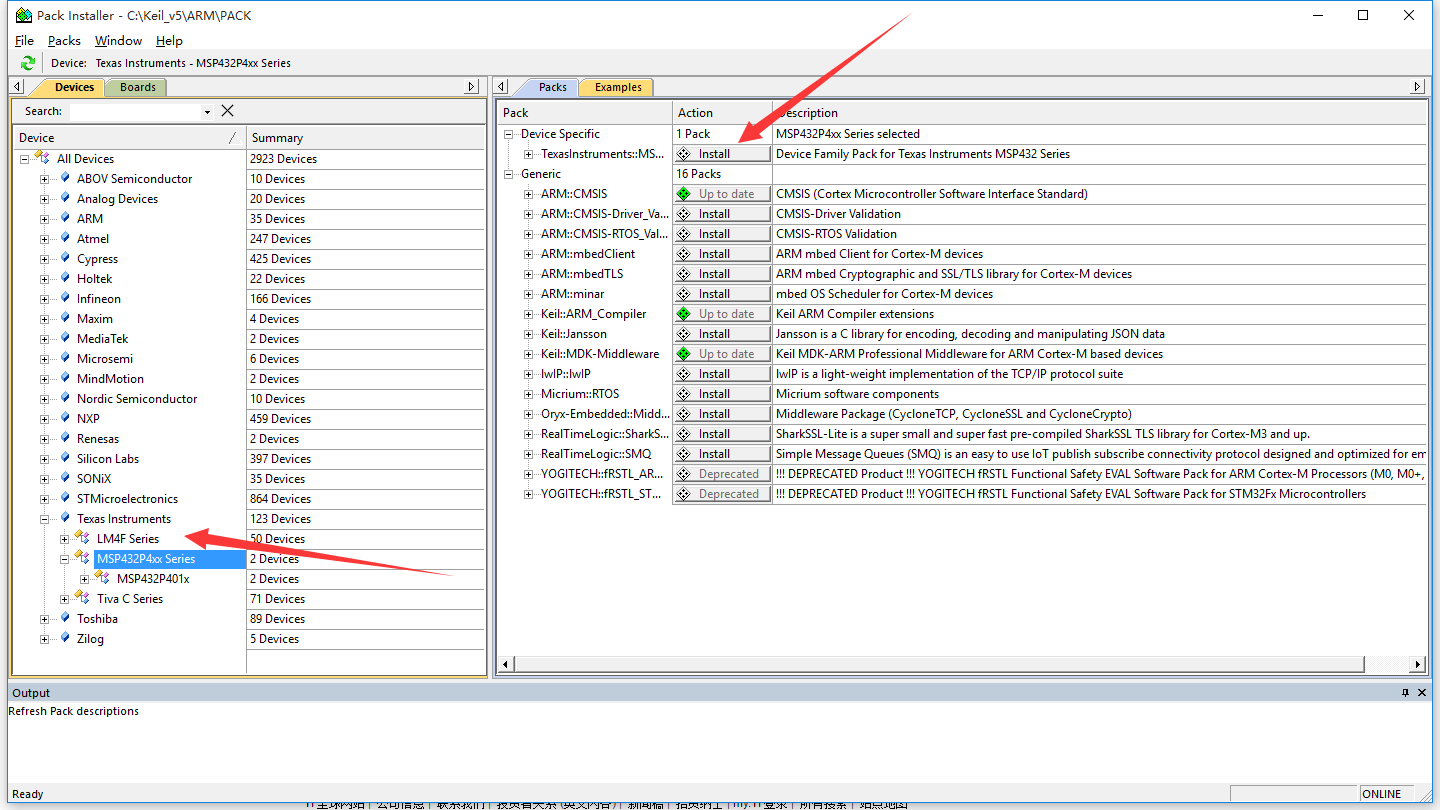This screenshot has width=1440, height=810.
Task: Open the Packs menu
Action: (64, 41)
